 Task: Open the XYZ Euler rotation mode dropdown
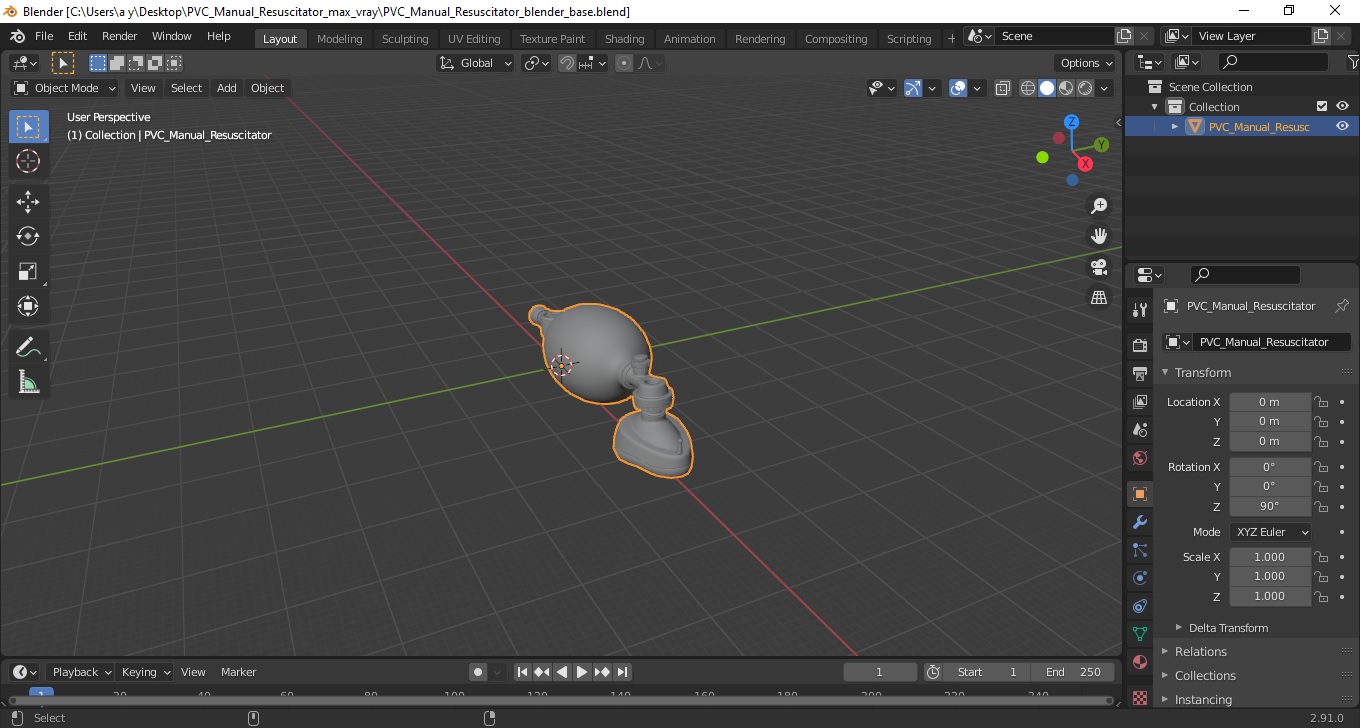(1270, 532)
